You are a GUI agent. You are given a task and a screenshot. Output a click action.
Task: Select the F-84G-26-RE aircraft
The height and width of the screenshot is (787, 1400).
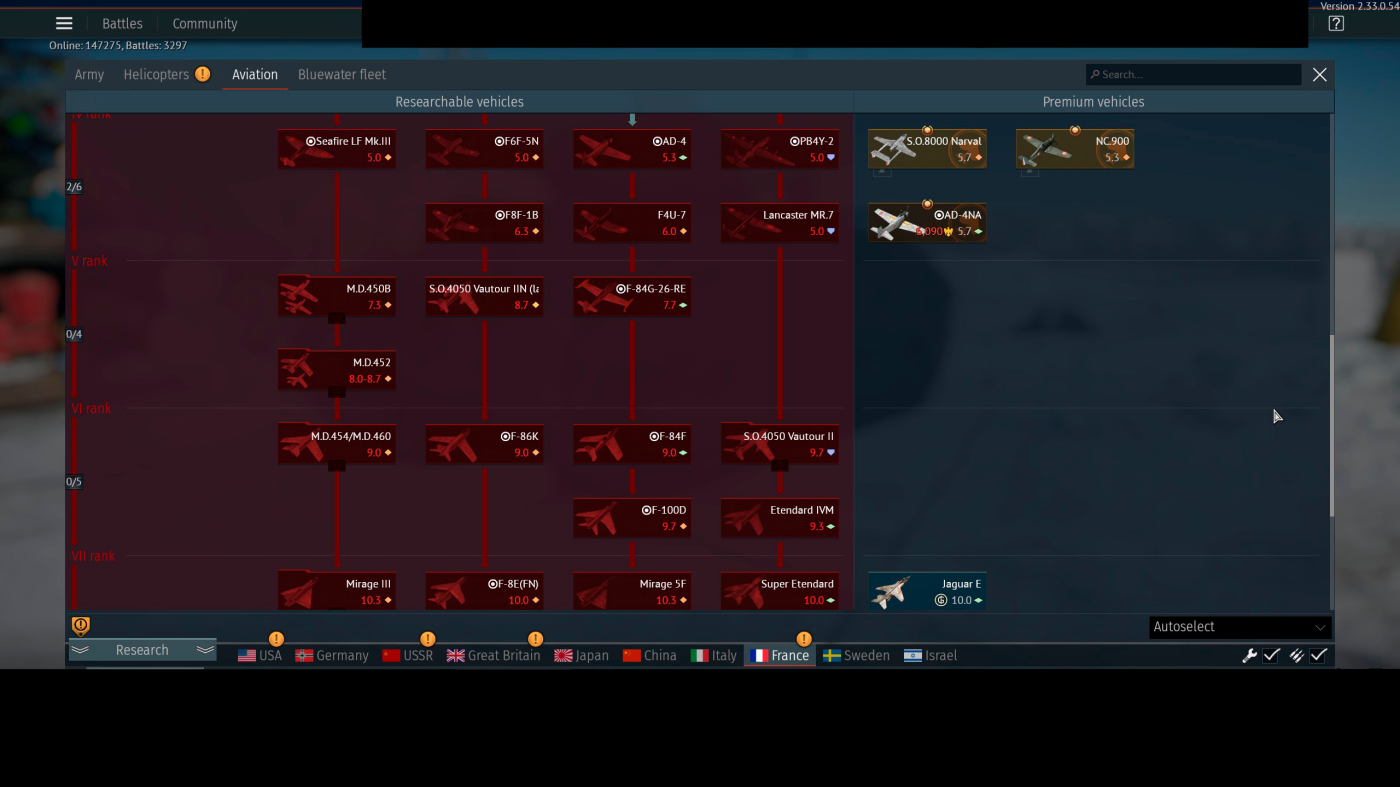click(632, 297)
